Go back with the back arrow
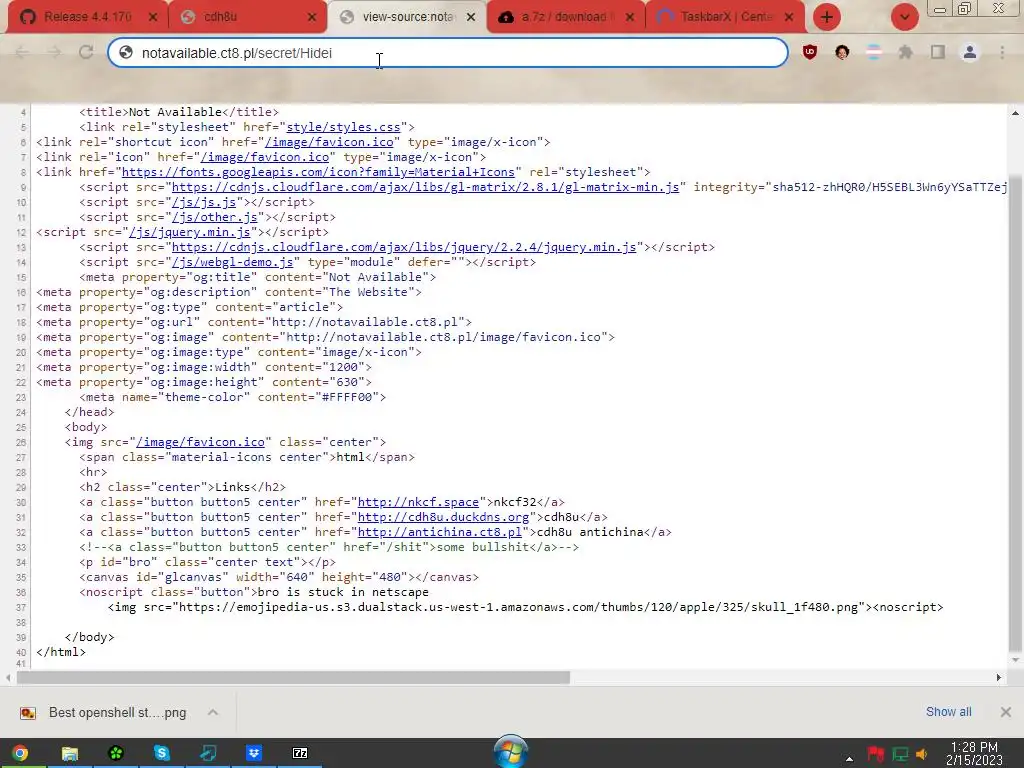Viewport: 1024px width, 768px height. tap(22, 52)
